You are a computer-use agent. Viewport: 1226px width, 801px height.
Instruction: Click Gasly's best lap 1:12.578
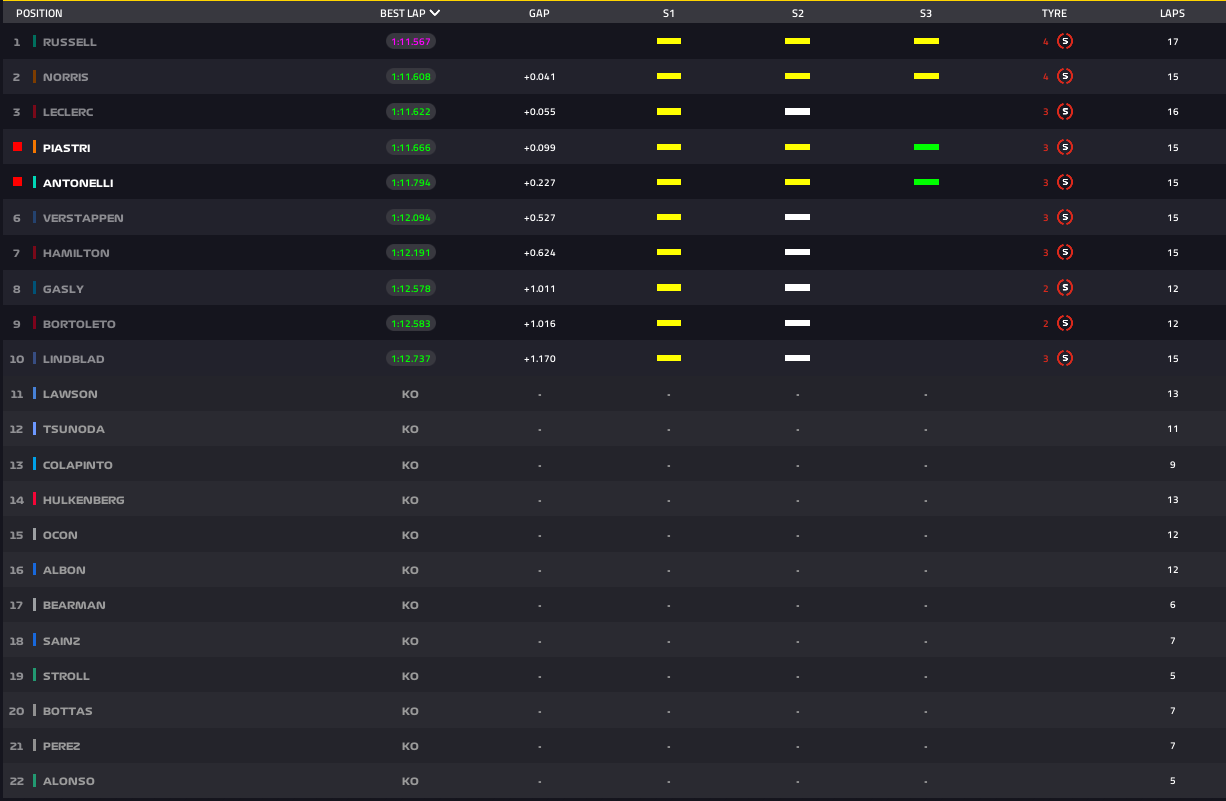click(411, 288)
